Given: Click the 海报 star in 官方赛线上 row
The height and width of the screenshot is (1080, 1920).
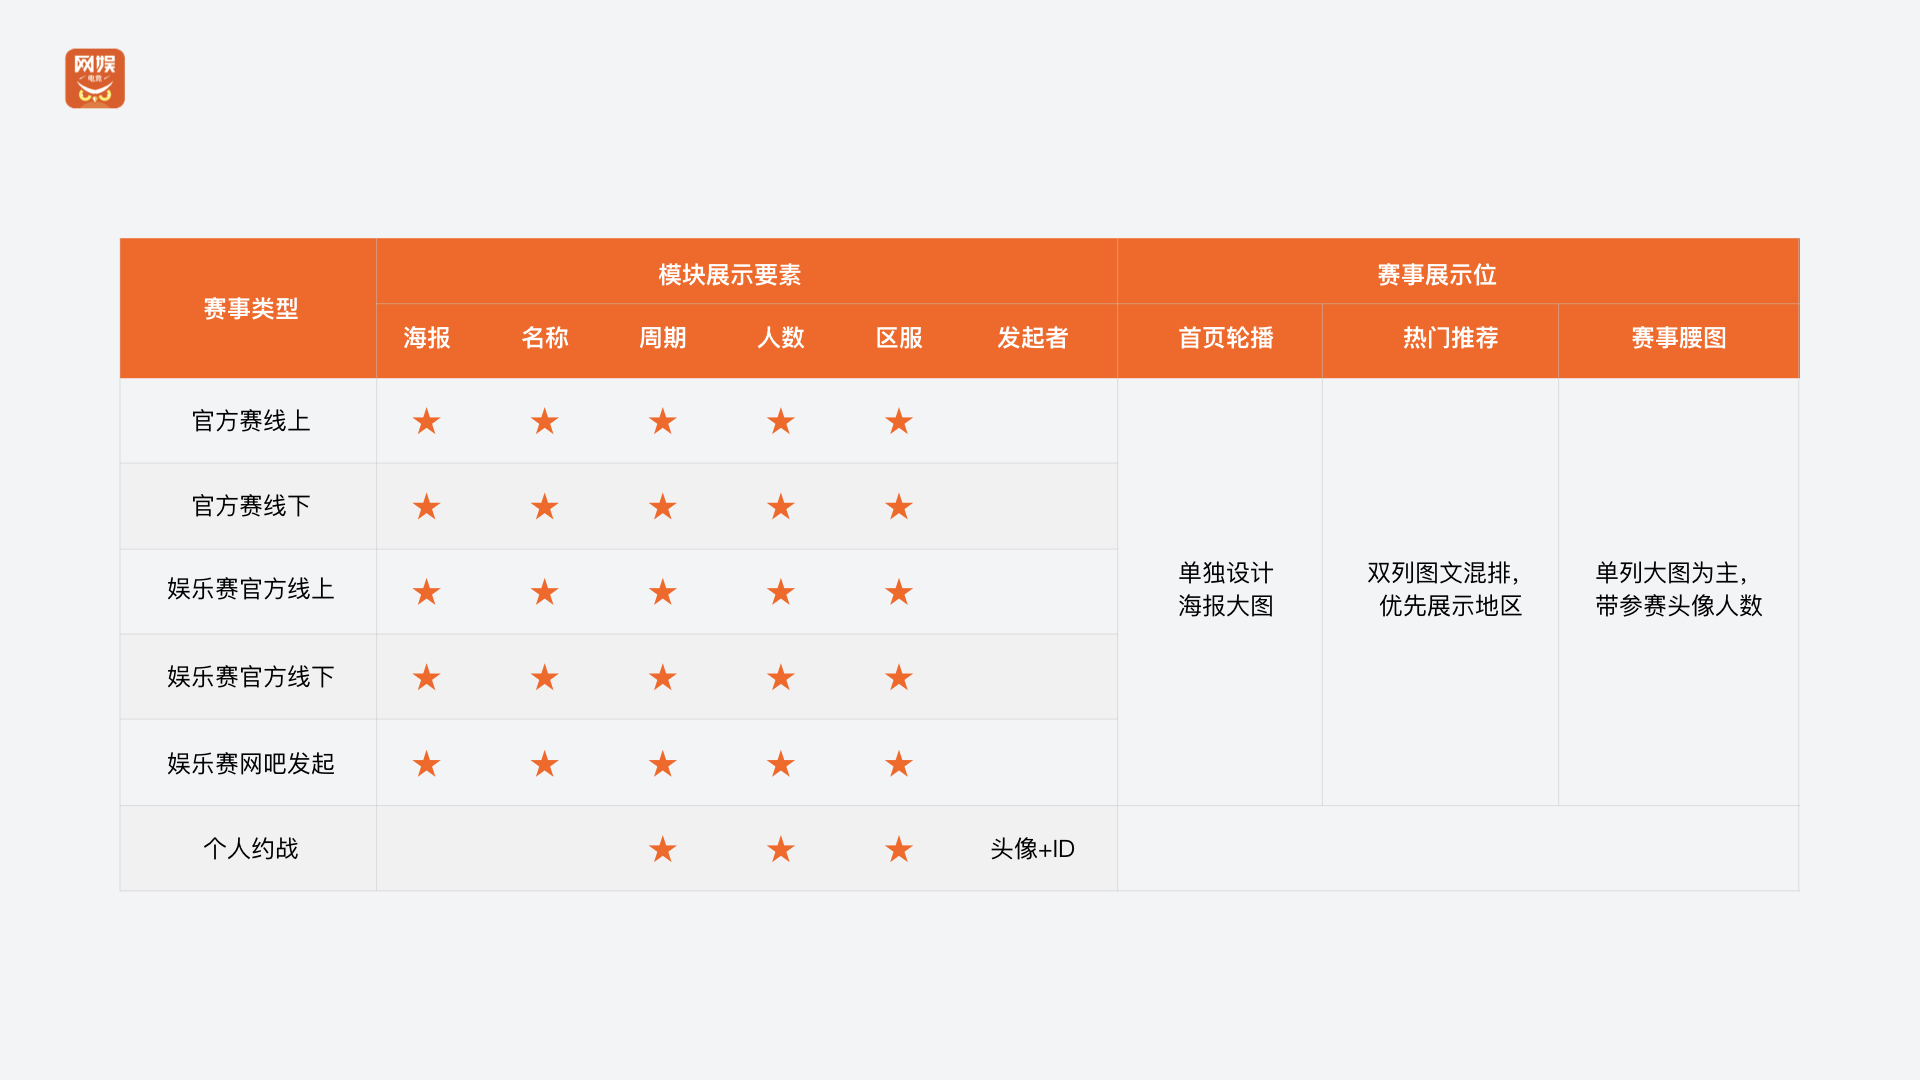Looking at the screenshot, I should click(x=427, y=421).
